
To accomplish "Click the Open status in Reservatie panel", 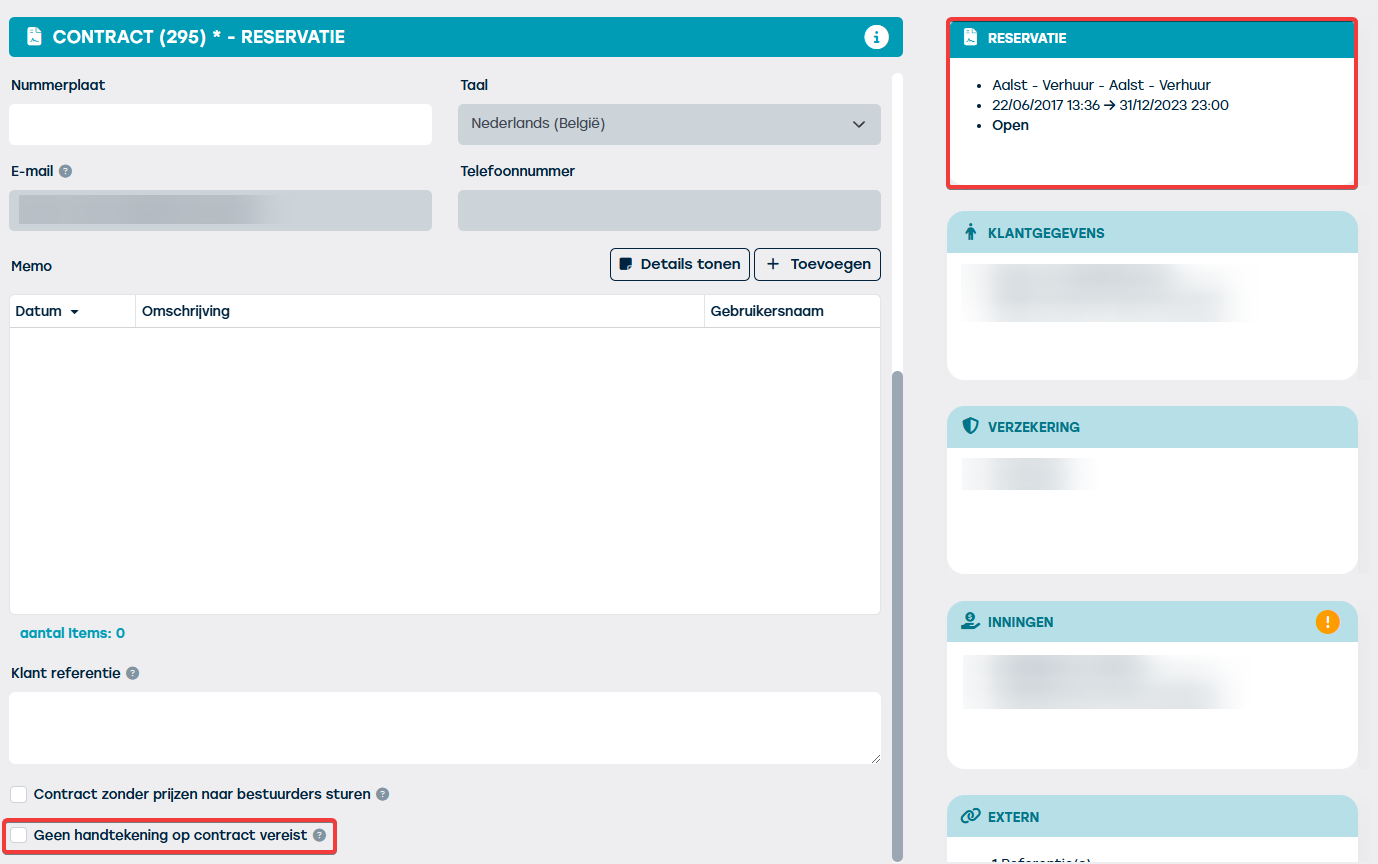I will pos(1010,125).
